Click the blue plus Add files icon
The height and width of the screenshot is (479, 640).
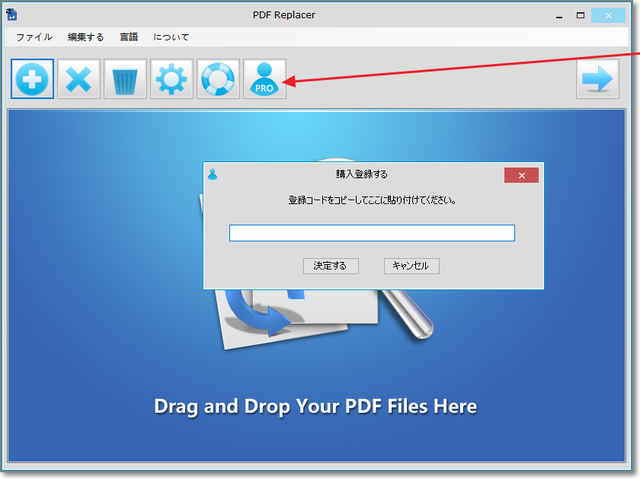click(32, 79)
